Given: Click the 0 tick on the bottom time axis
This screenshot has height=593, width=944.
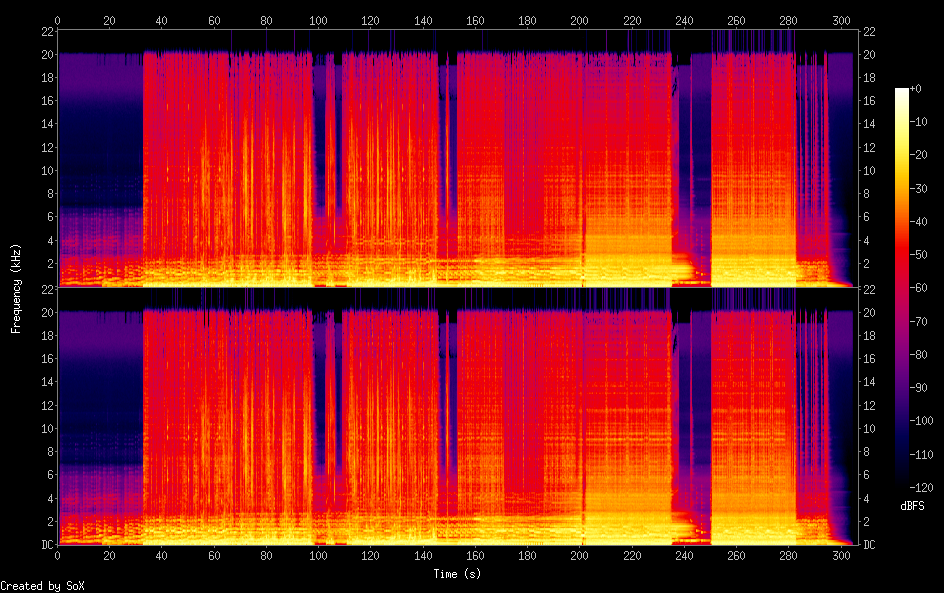Looking at the screenshot, I should 58,557.
